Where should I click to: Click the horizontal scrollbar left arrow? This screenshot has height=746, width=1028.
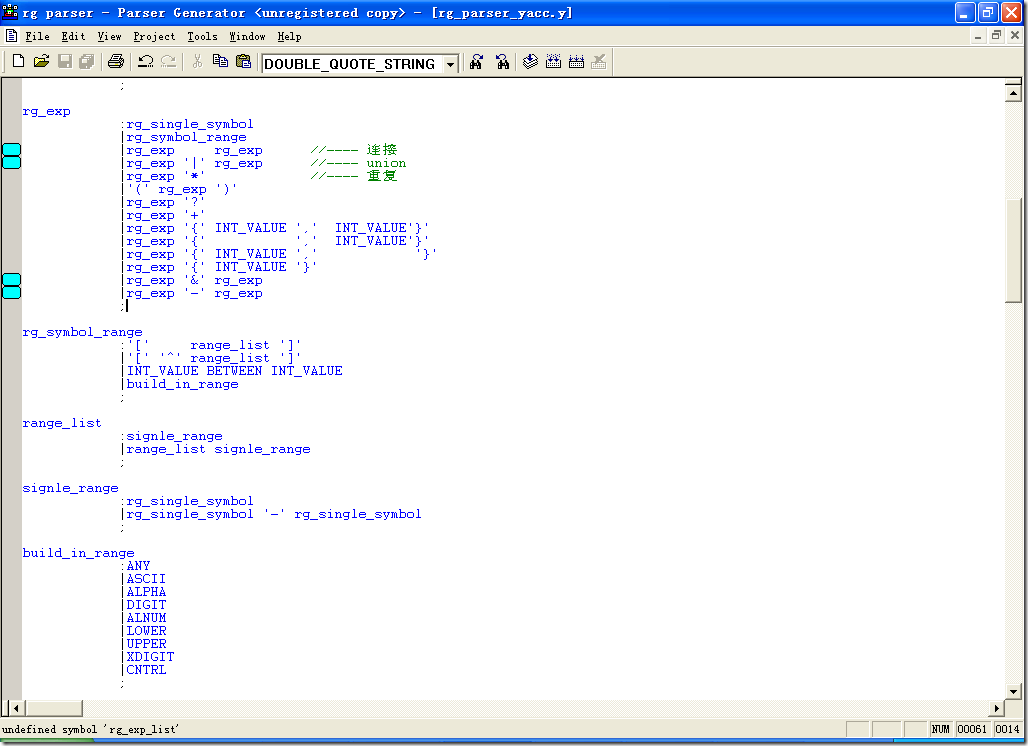[x=16, y=708]
